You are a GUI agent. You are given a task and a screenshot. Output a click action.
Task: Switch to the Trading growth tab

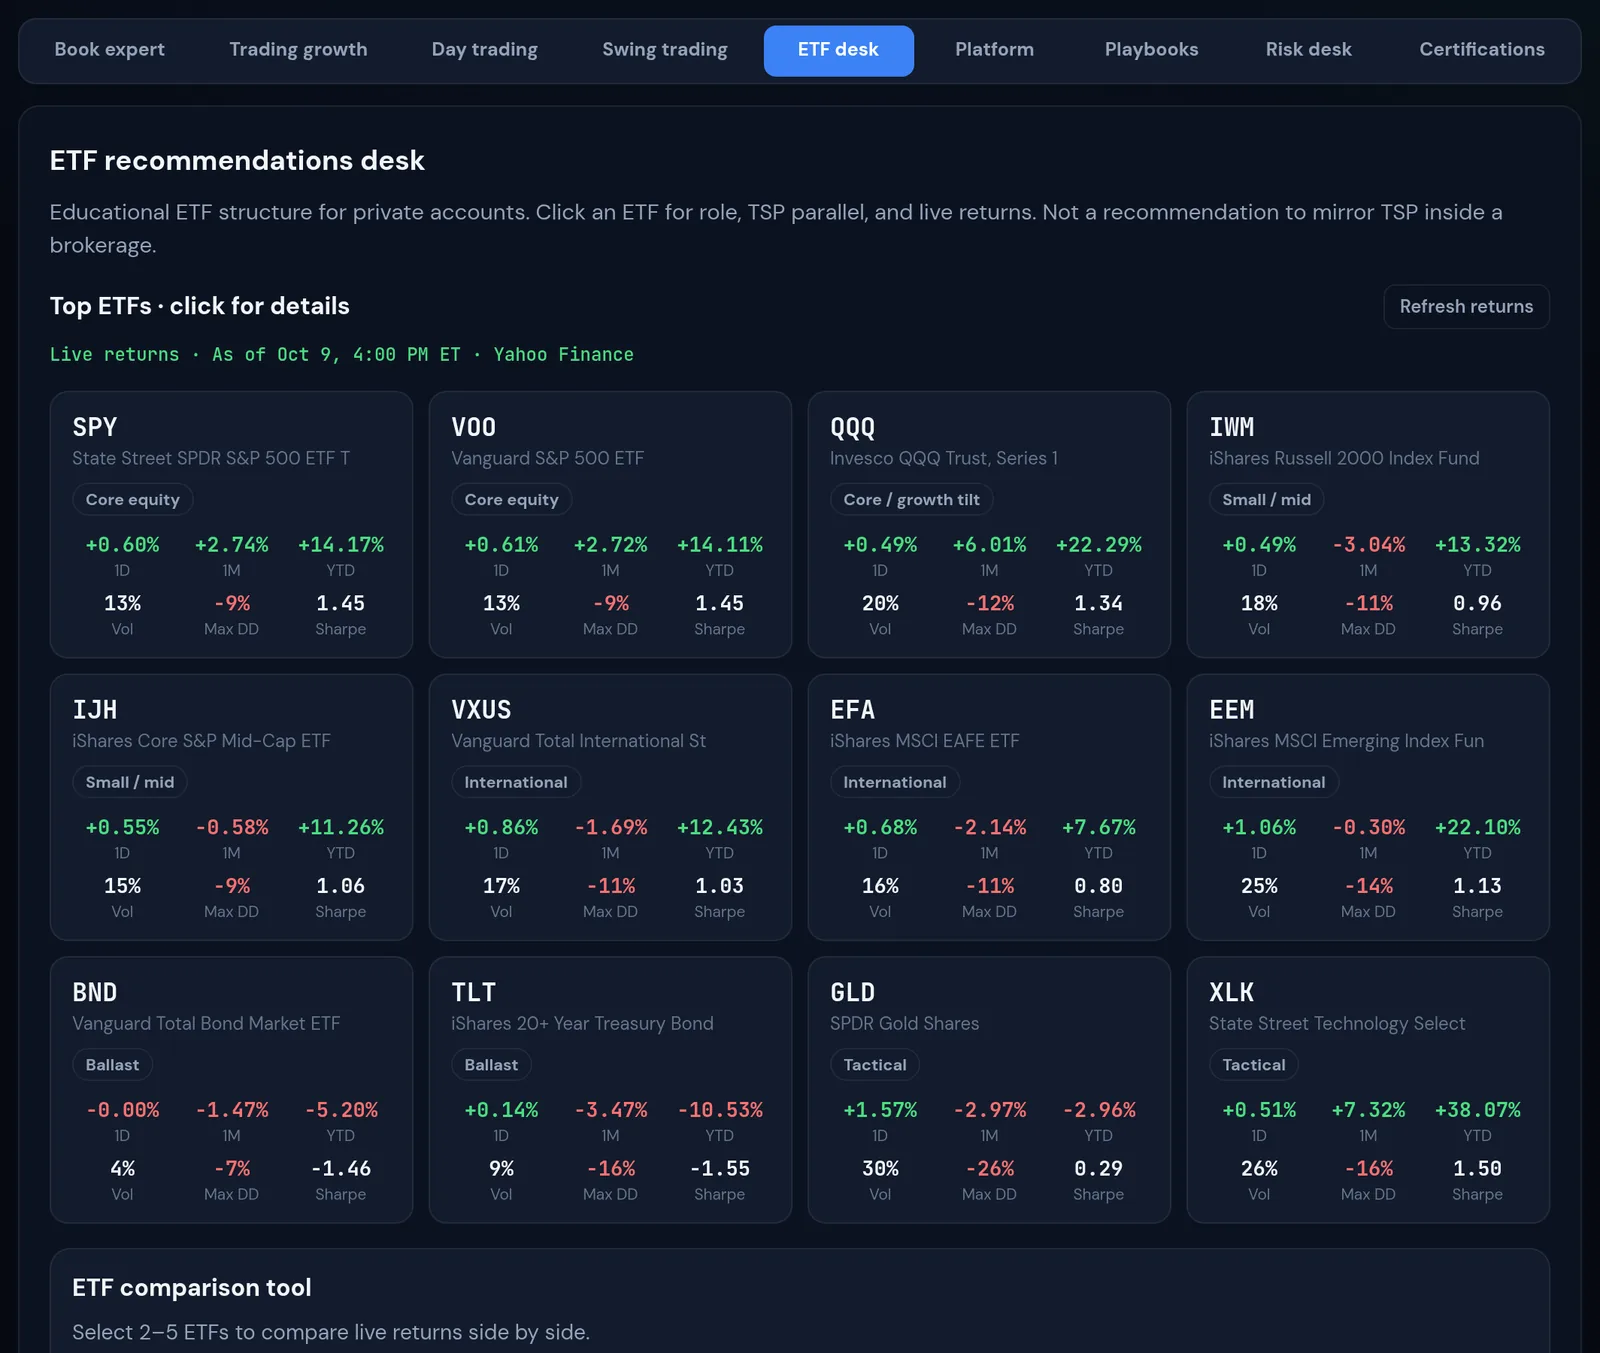pyautogui.click(x=298, y=50)
